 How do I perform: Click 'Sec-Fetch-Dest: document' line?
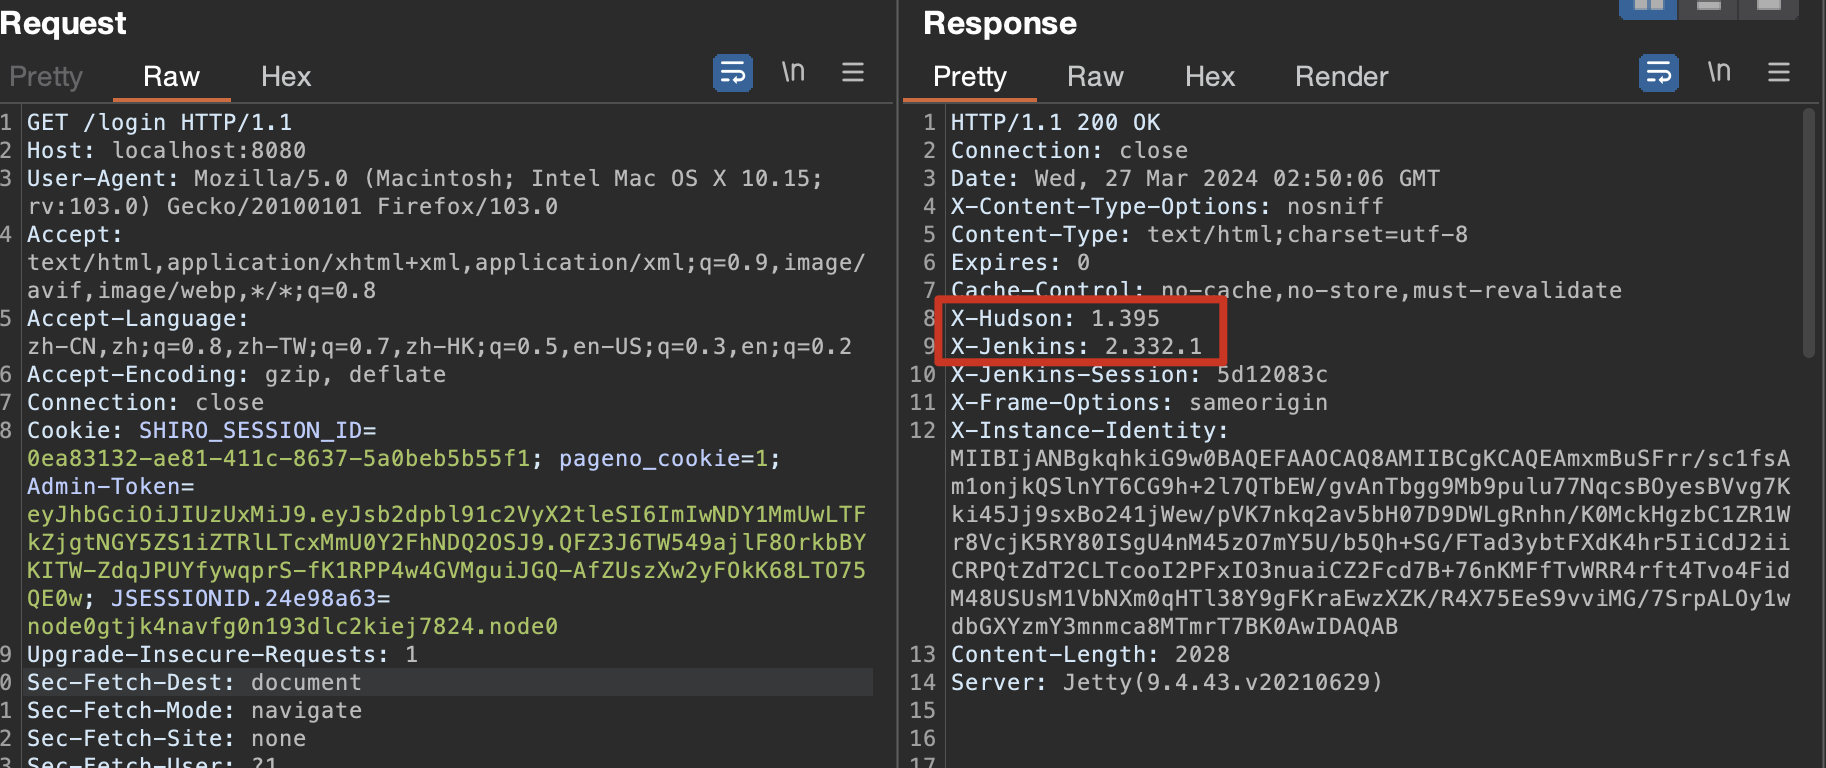194,682
